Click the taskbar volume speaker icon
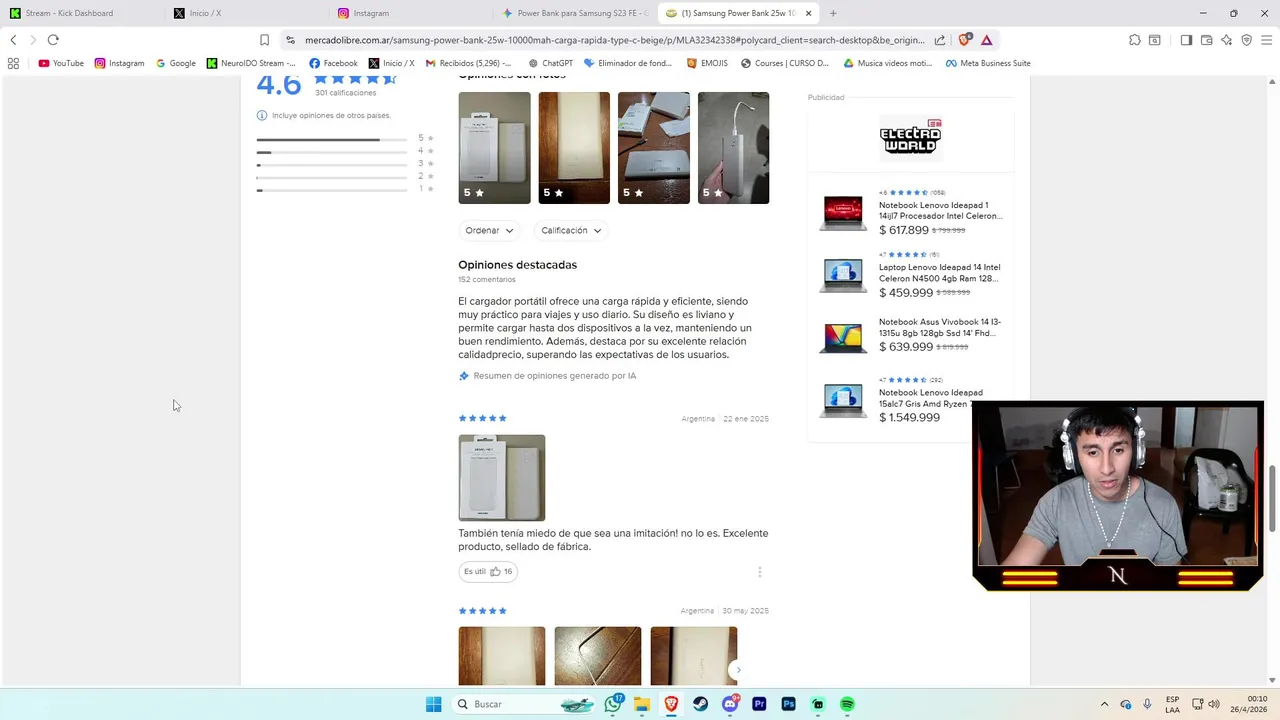 (1215, 704)
